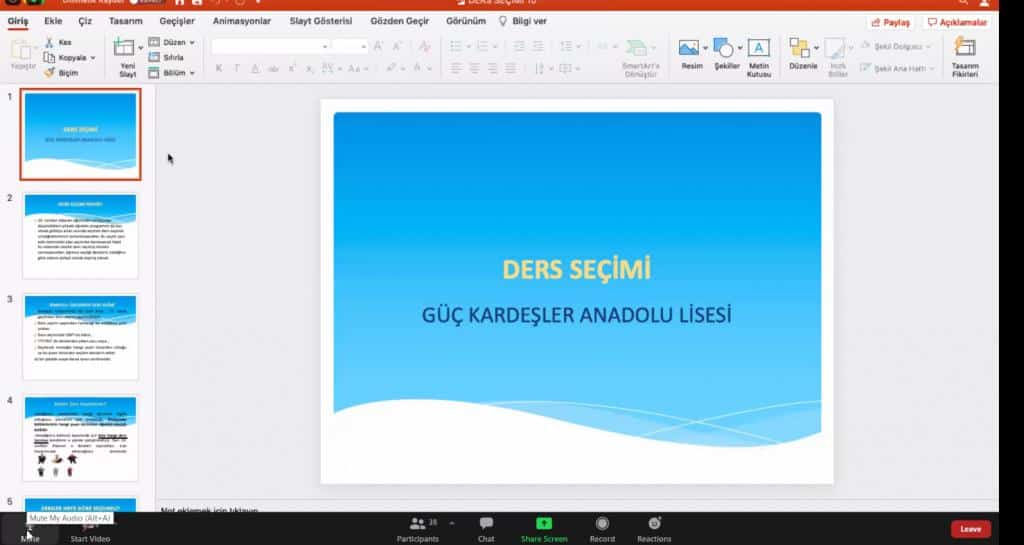Insert a Metin Kutusu text box
The image size is (1024, 545).
(x=758, y=48)
